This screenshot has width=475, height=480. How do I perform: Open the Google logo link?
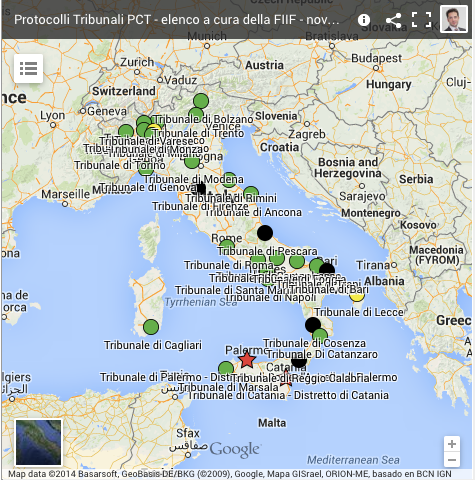point(235,449)
